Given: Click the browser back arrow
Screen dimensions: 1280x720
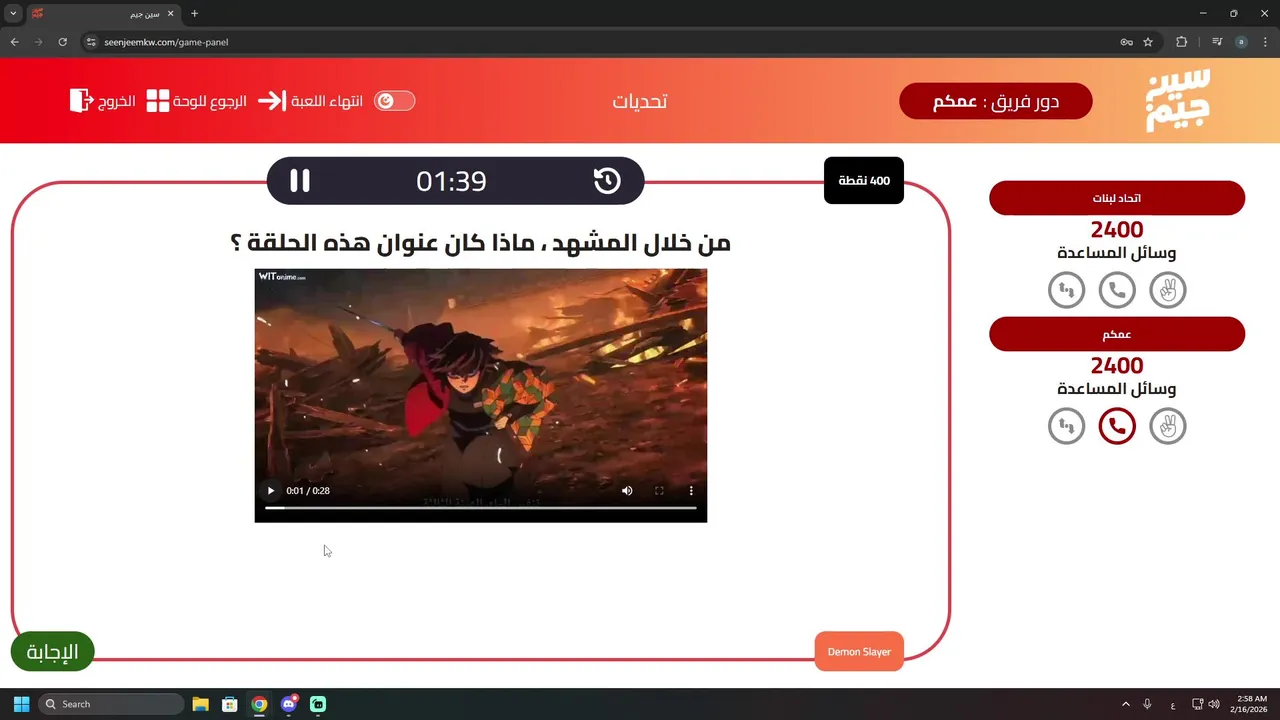Looking at the screenshot, I should (14, 42).
